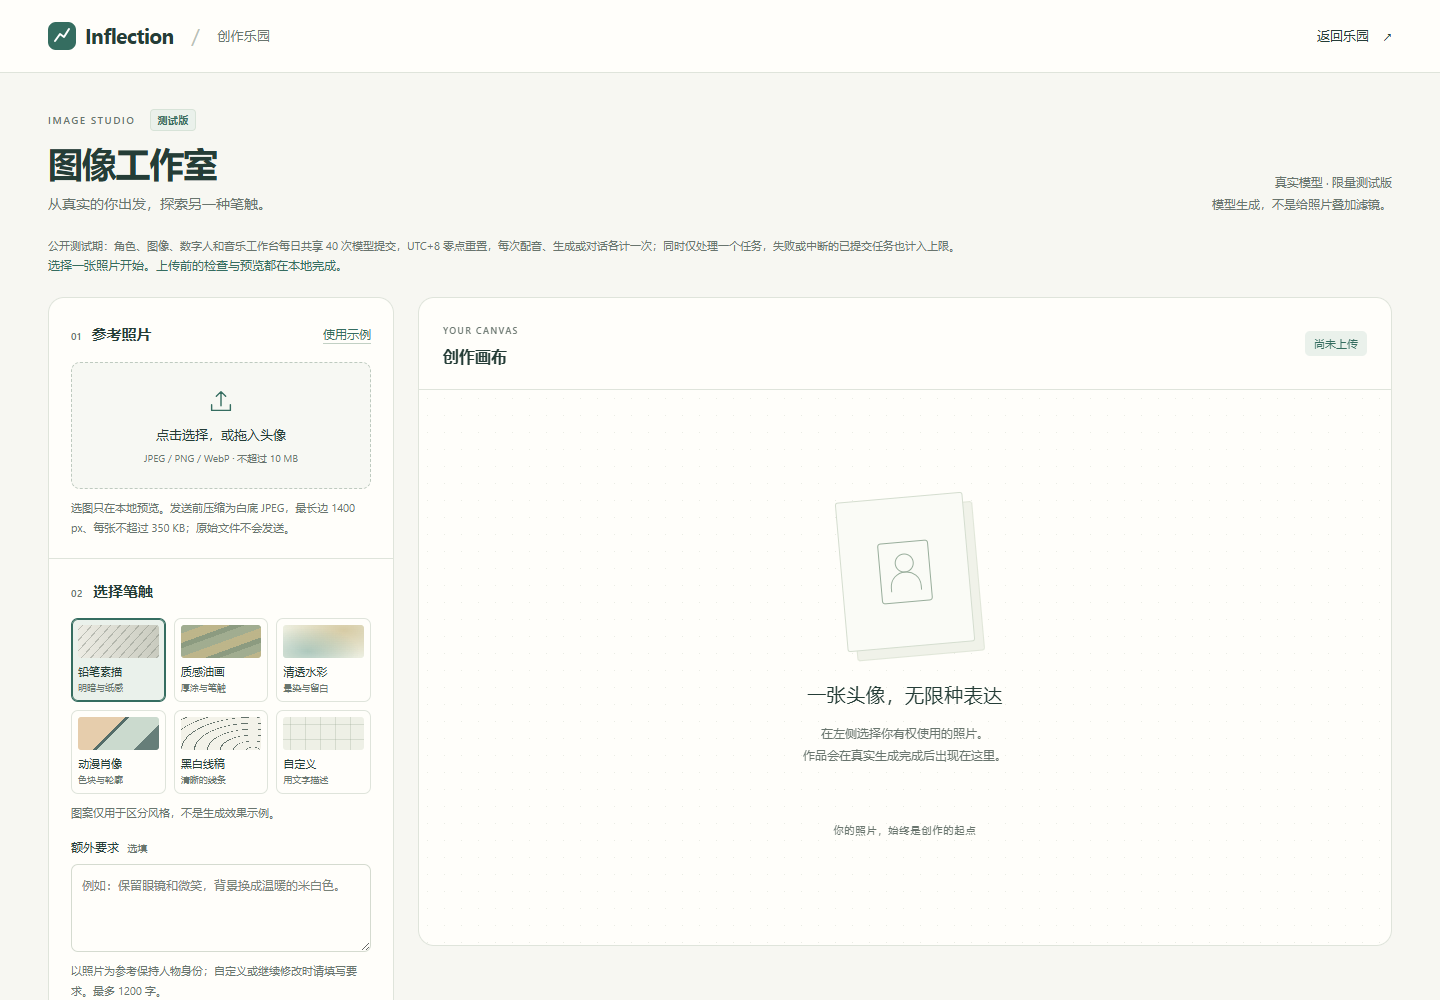Click the 尚未上传 status badge
The height and width of the screenshot is (1000, 1440).
pyautogui.click(x=1336, y=344)
